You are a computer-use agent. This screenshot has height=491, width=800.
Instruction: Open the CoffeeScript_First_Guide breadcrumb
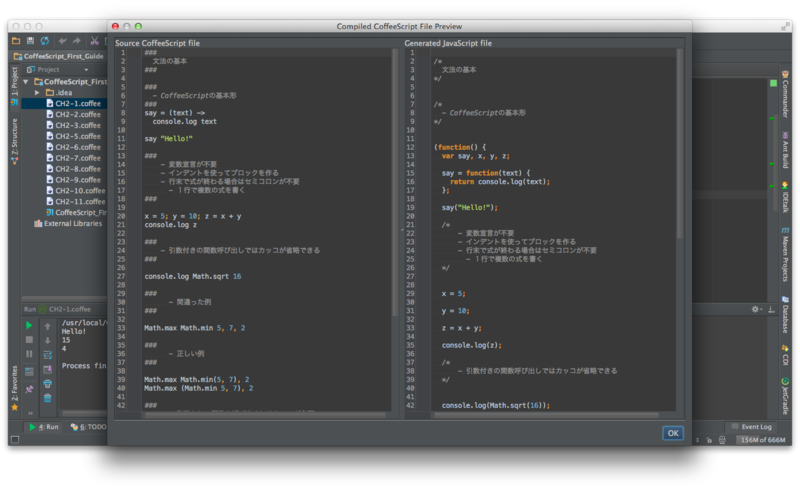pyautogui.click(x=59, y=56)
